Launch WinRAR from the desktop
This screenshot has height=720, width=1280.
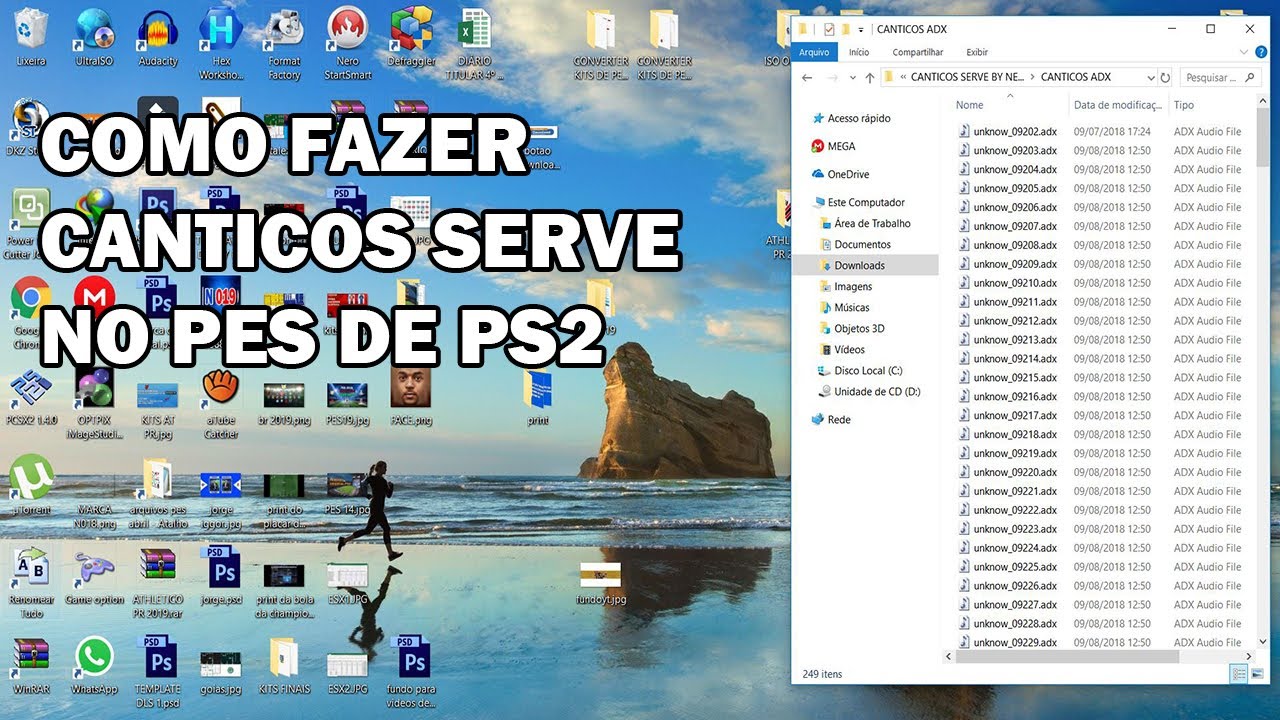31,666
